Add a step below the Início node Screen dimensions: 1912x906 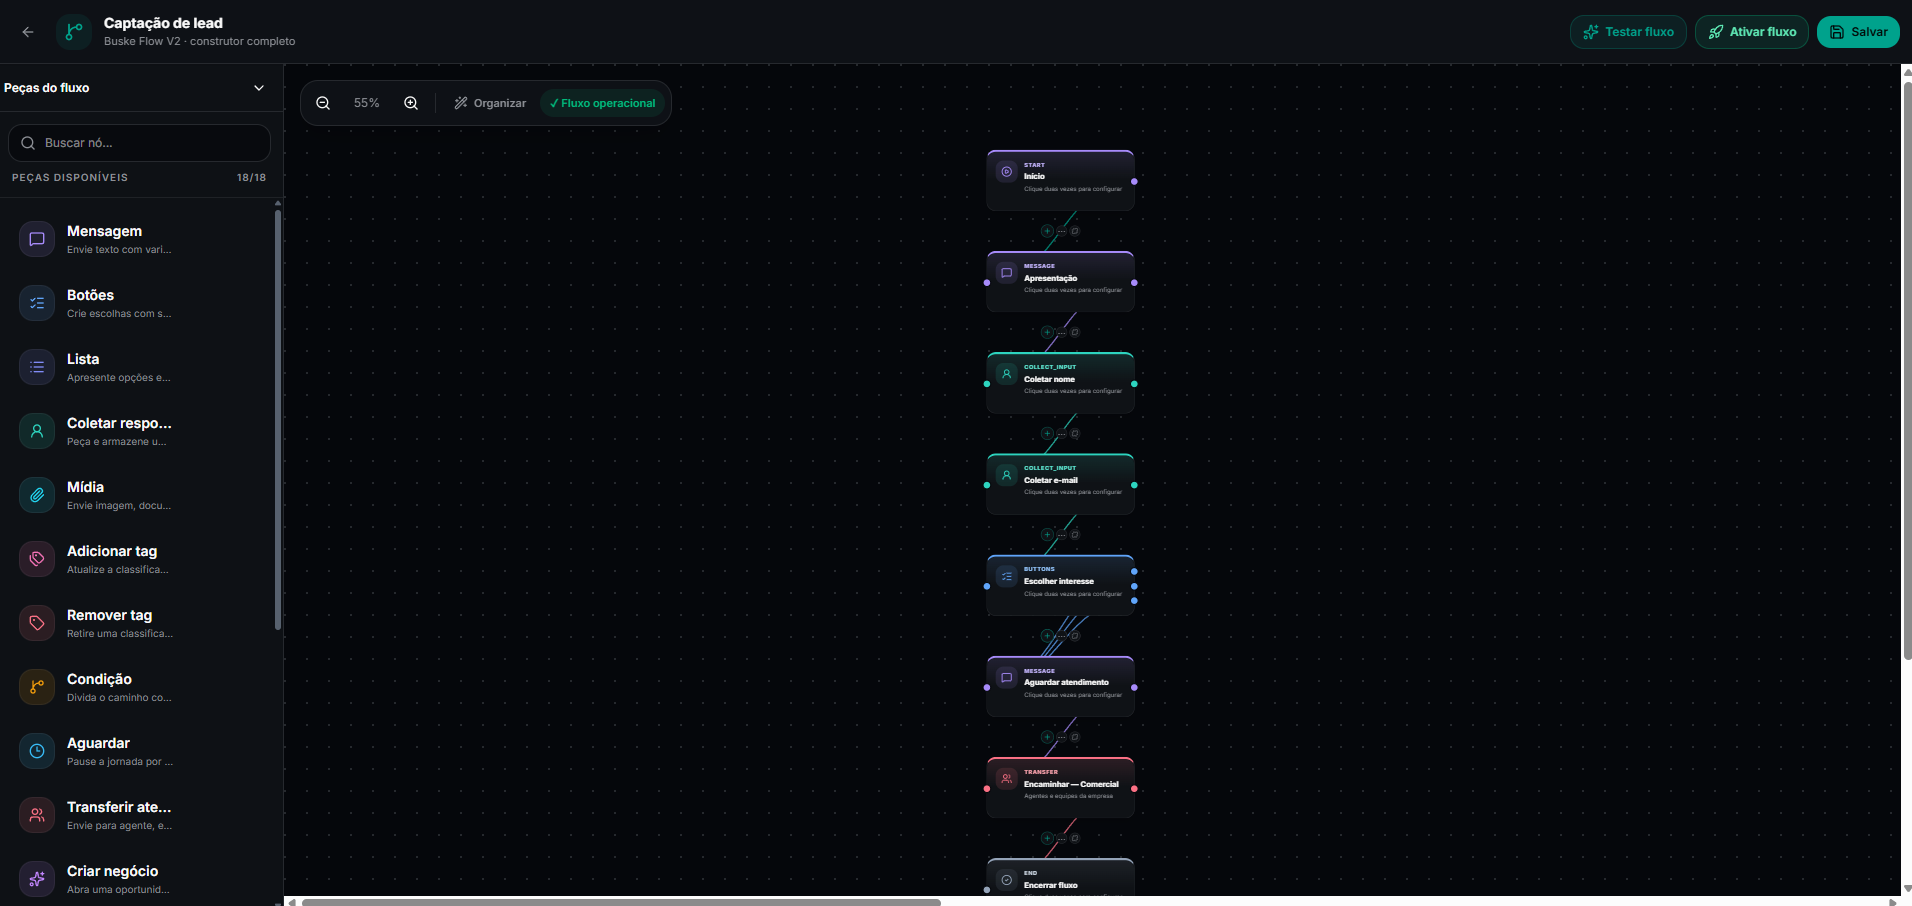[x=1047, y=231]
